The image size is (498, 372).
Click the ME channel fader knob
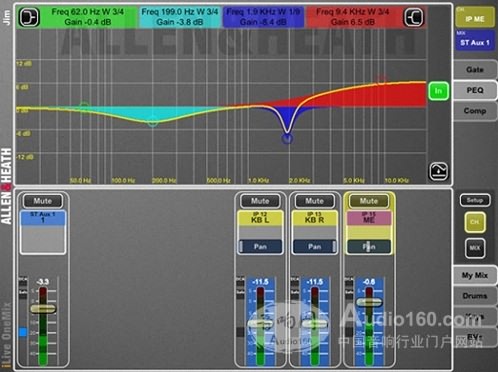(369, 302)
